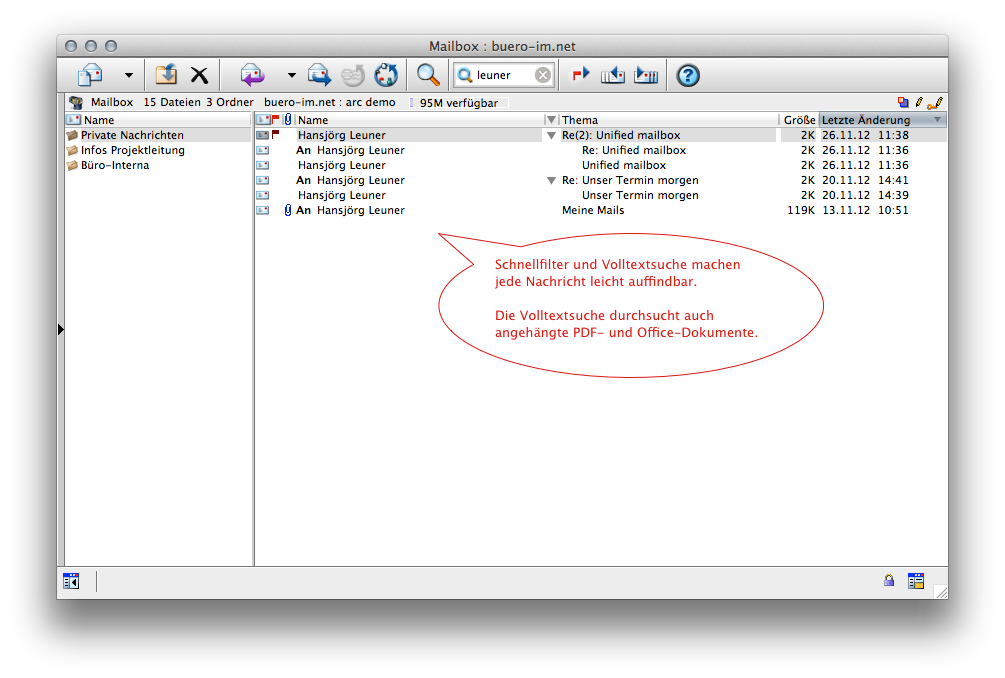Collapse the Re: Unser Termin morgen thread

coord(550,181)
